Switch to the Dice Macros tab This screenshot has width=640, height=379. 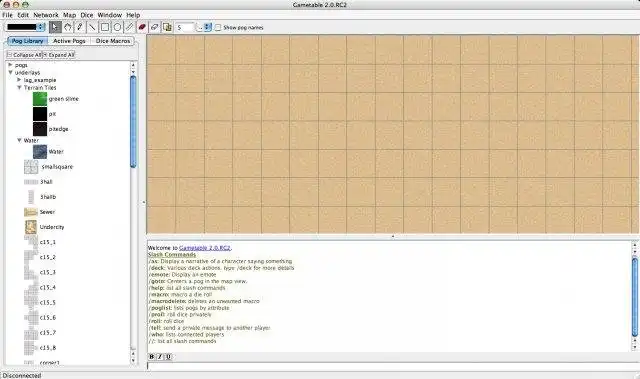pyautogui.click(x=113, y=41)
